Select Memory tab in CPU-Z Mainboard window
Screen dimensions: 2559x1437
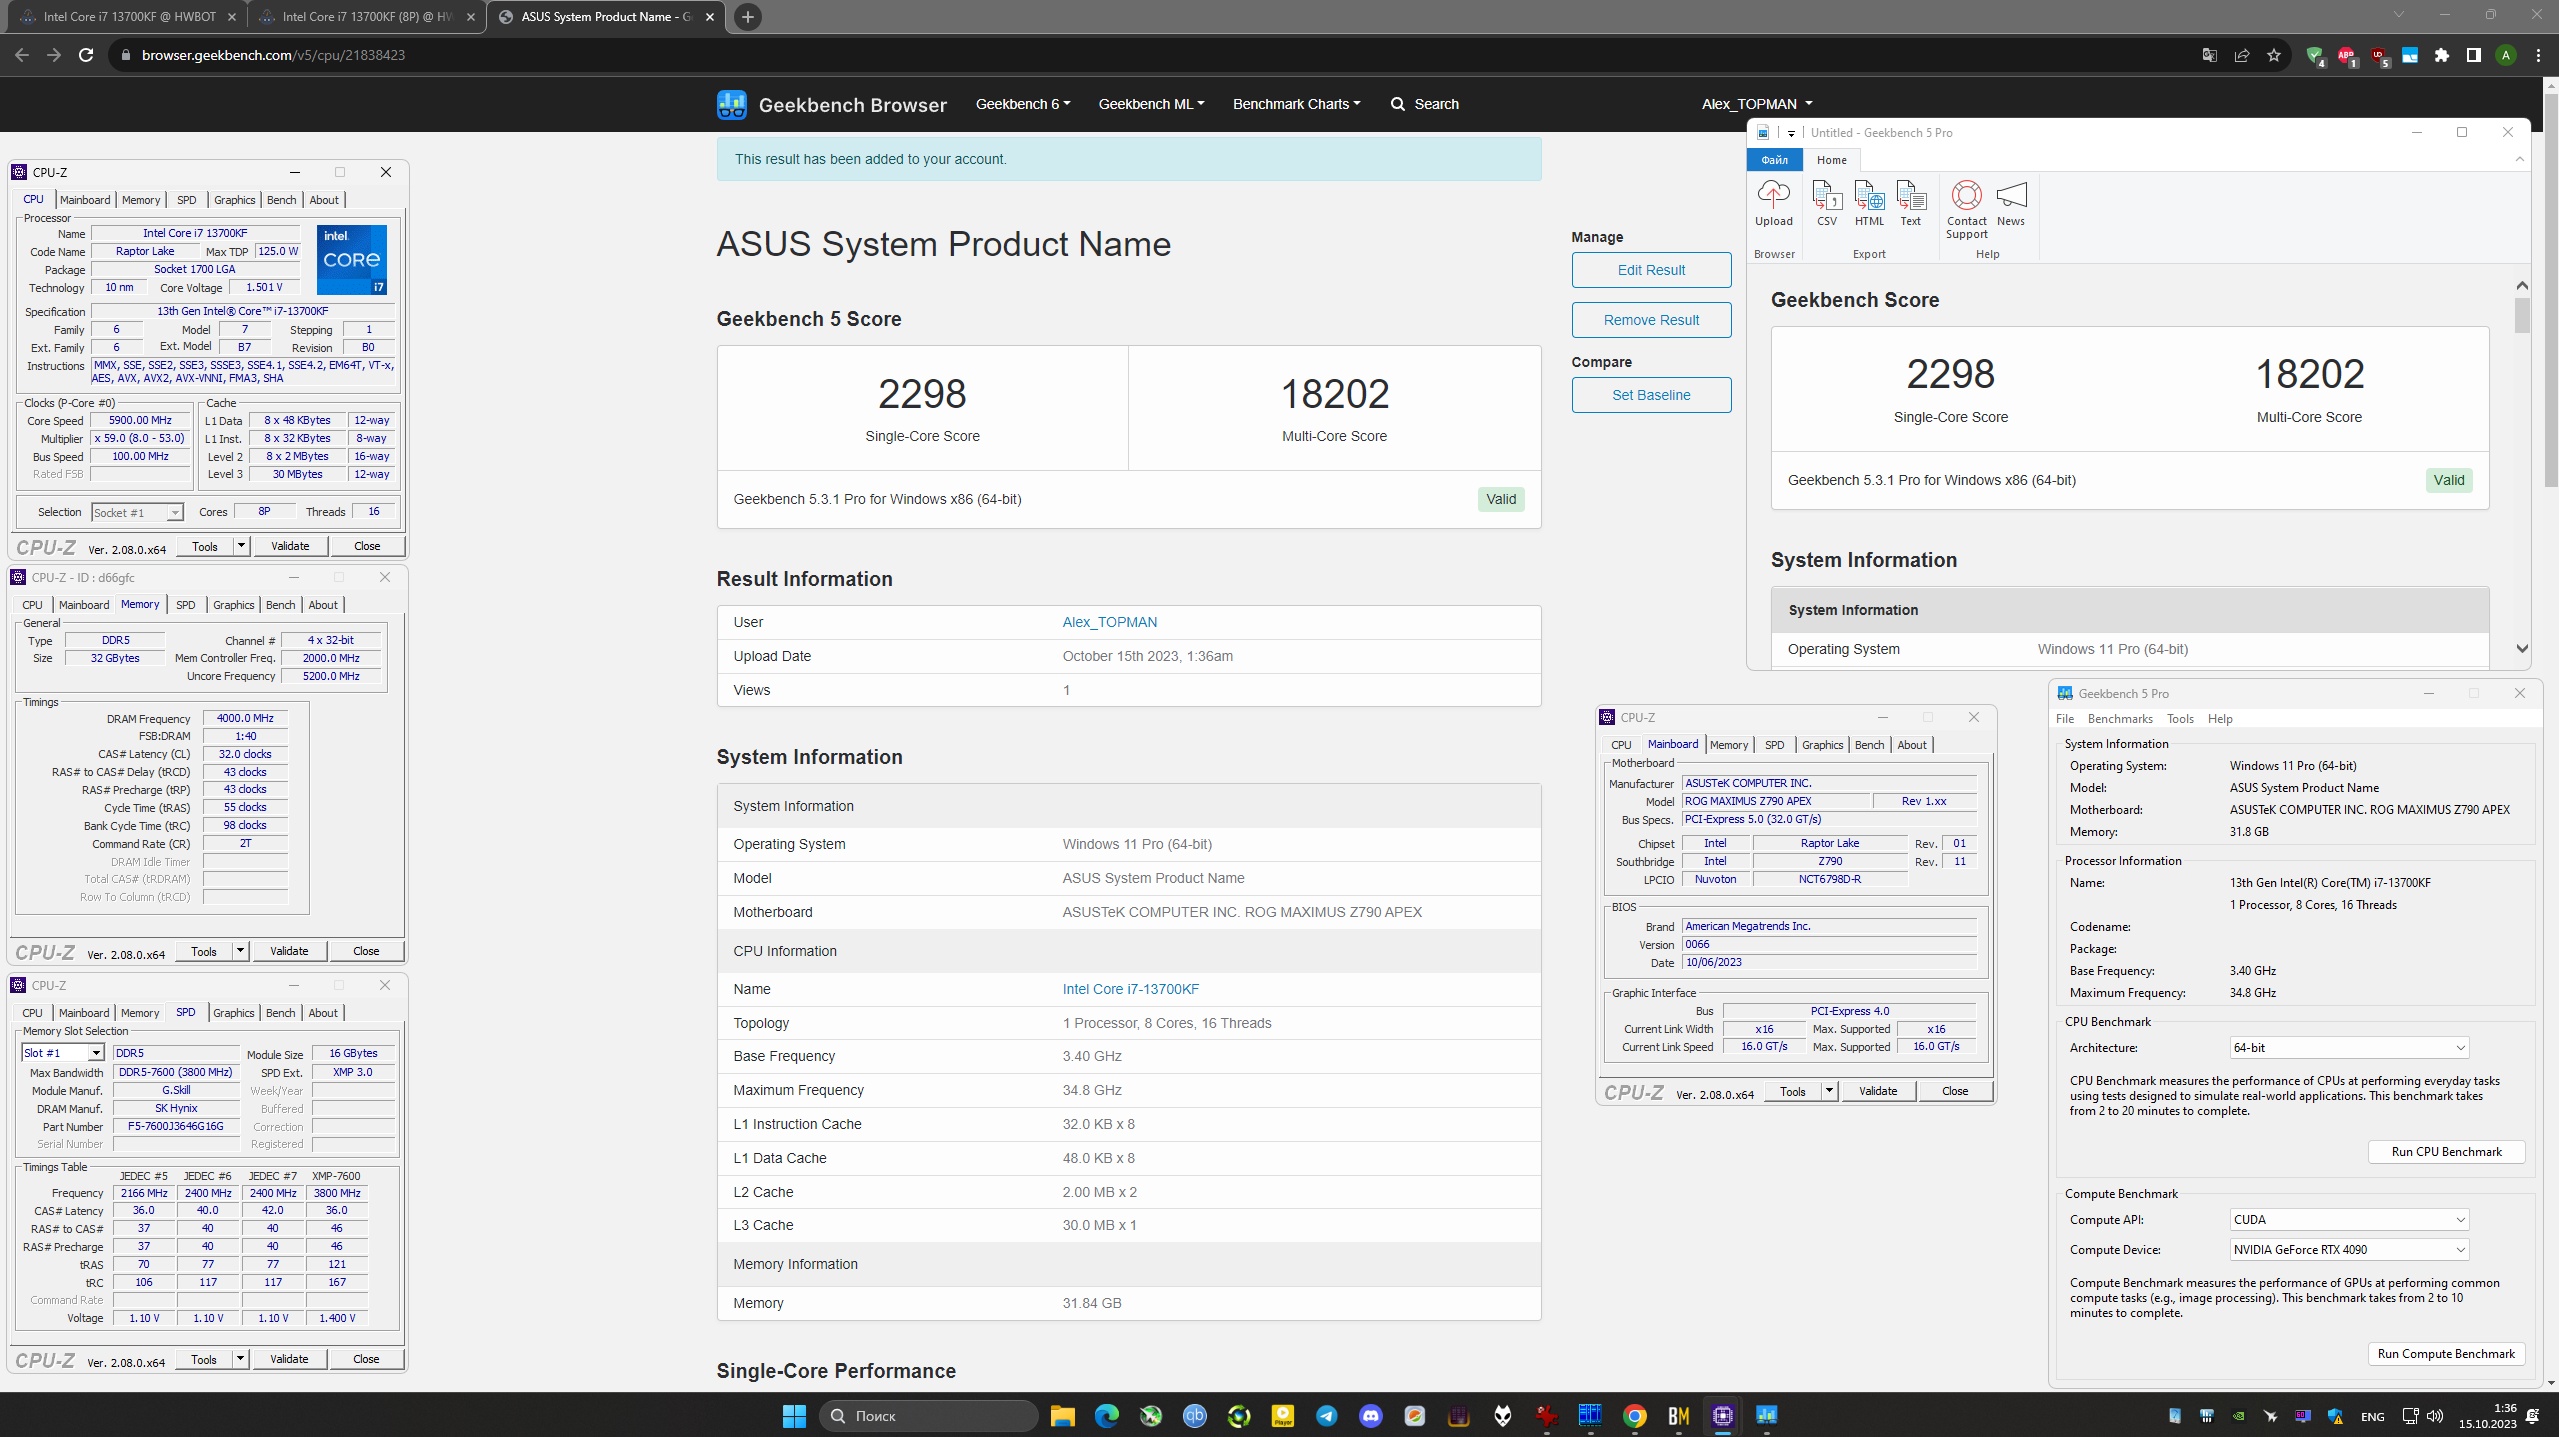click(1728, 745)
